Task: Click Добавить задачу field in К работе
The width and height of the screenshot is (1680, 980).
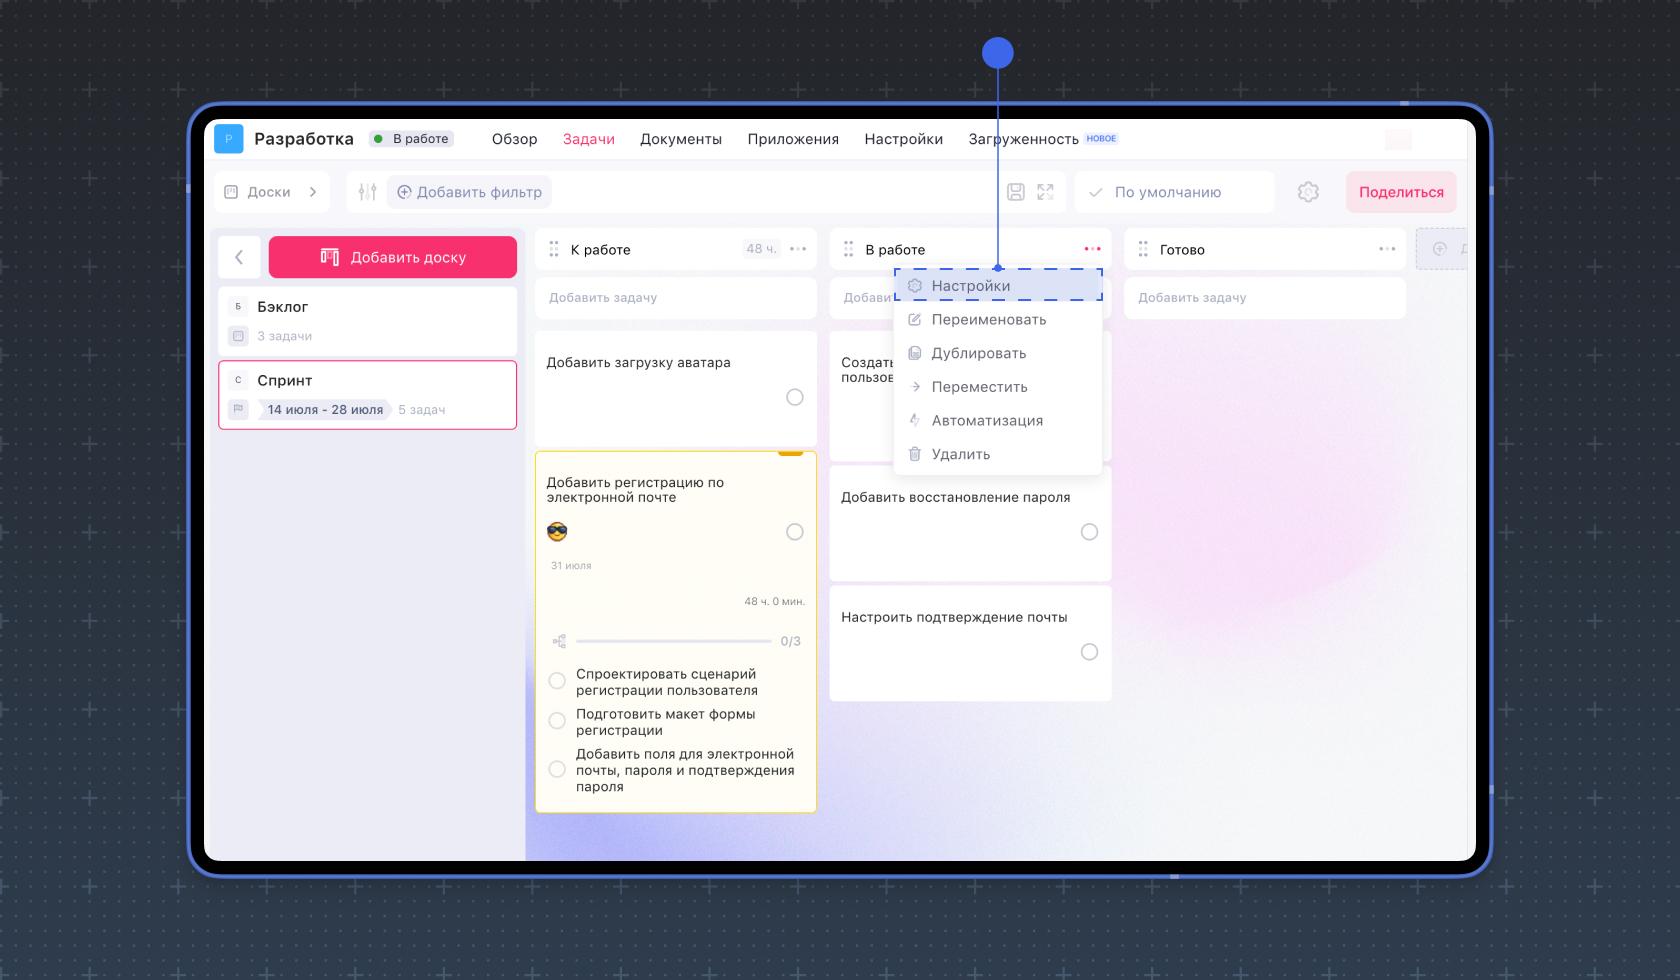Action: click(676, 298)
